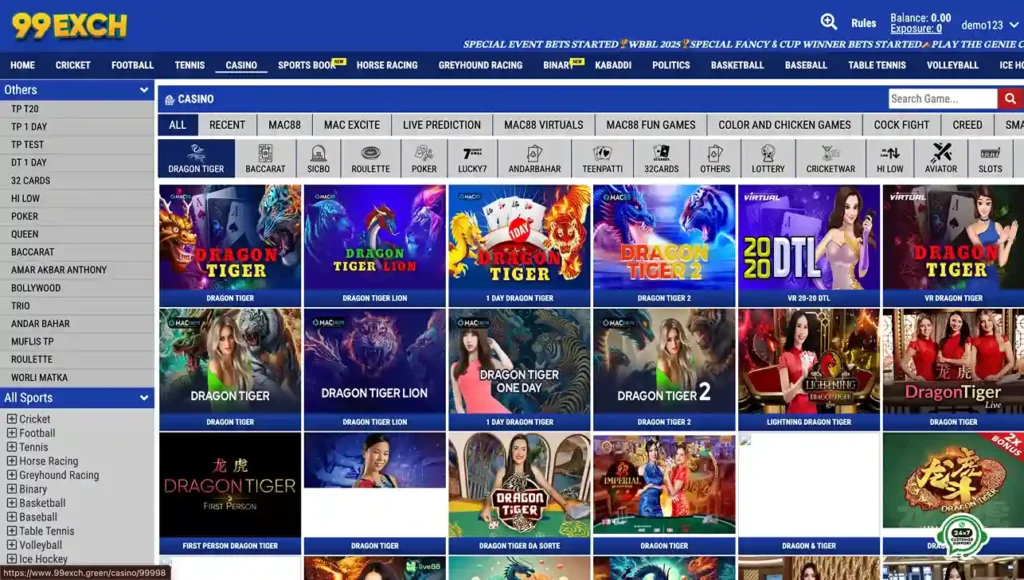This screenshot has width=1024, height=580.
Task: Open the demo123 account dropdown
Action: (x=988, y=25)
